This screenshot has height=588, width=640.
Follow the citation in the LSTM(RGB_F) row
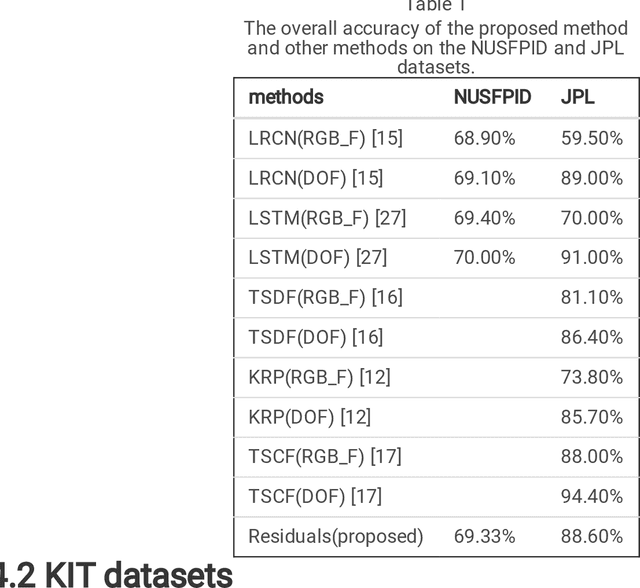(x=390, y=217)
